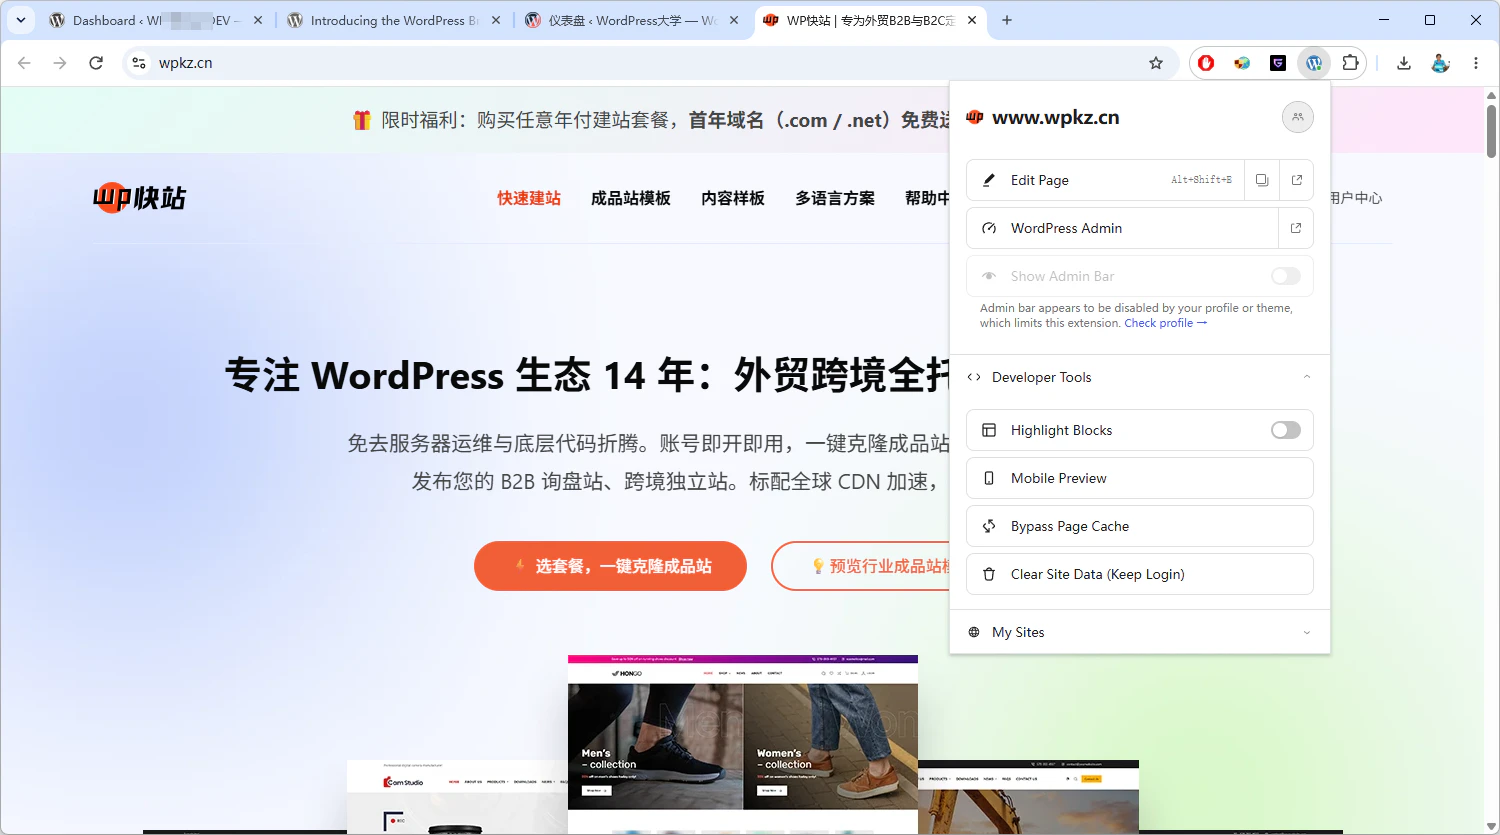Click the dark purple extension icon
This screenshot has height=835, width=1500.
[x=1278, y=63]
